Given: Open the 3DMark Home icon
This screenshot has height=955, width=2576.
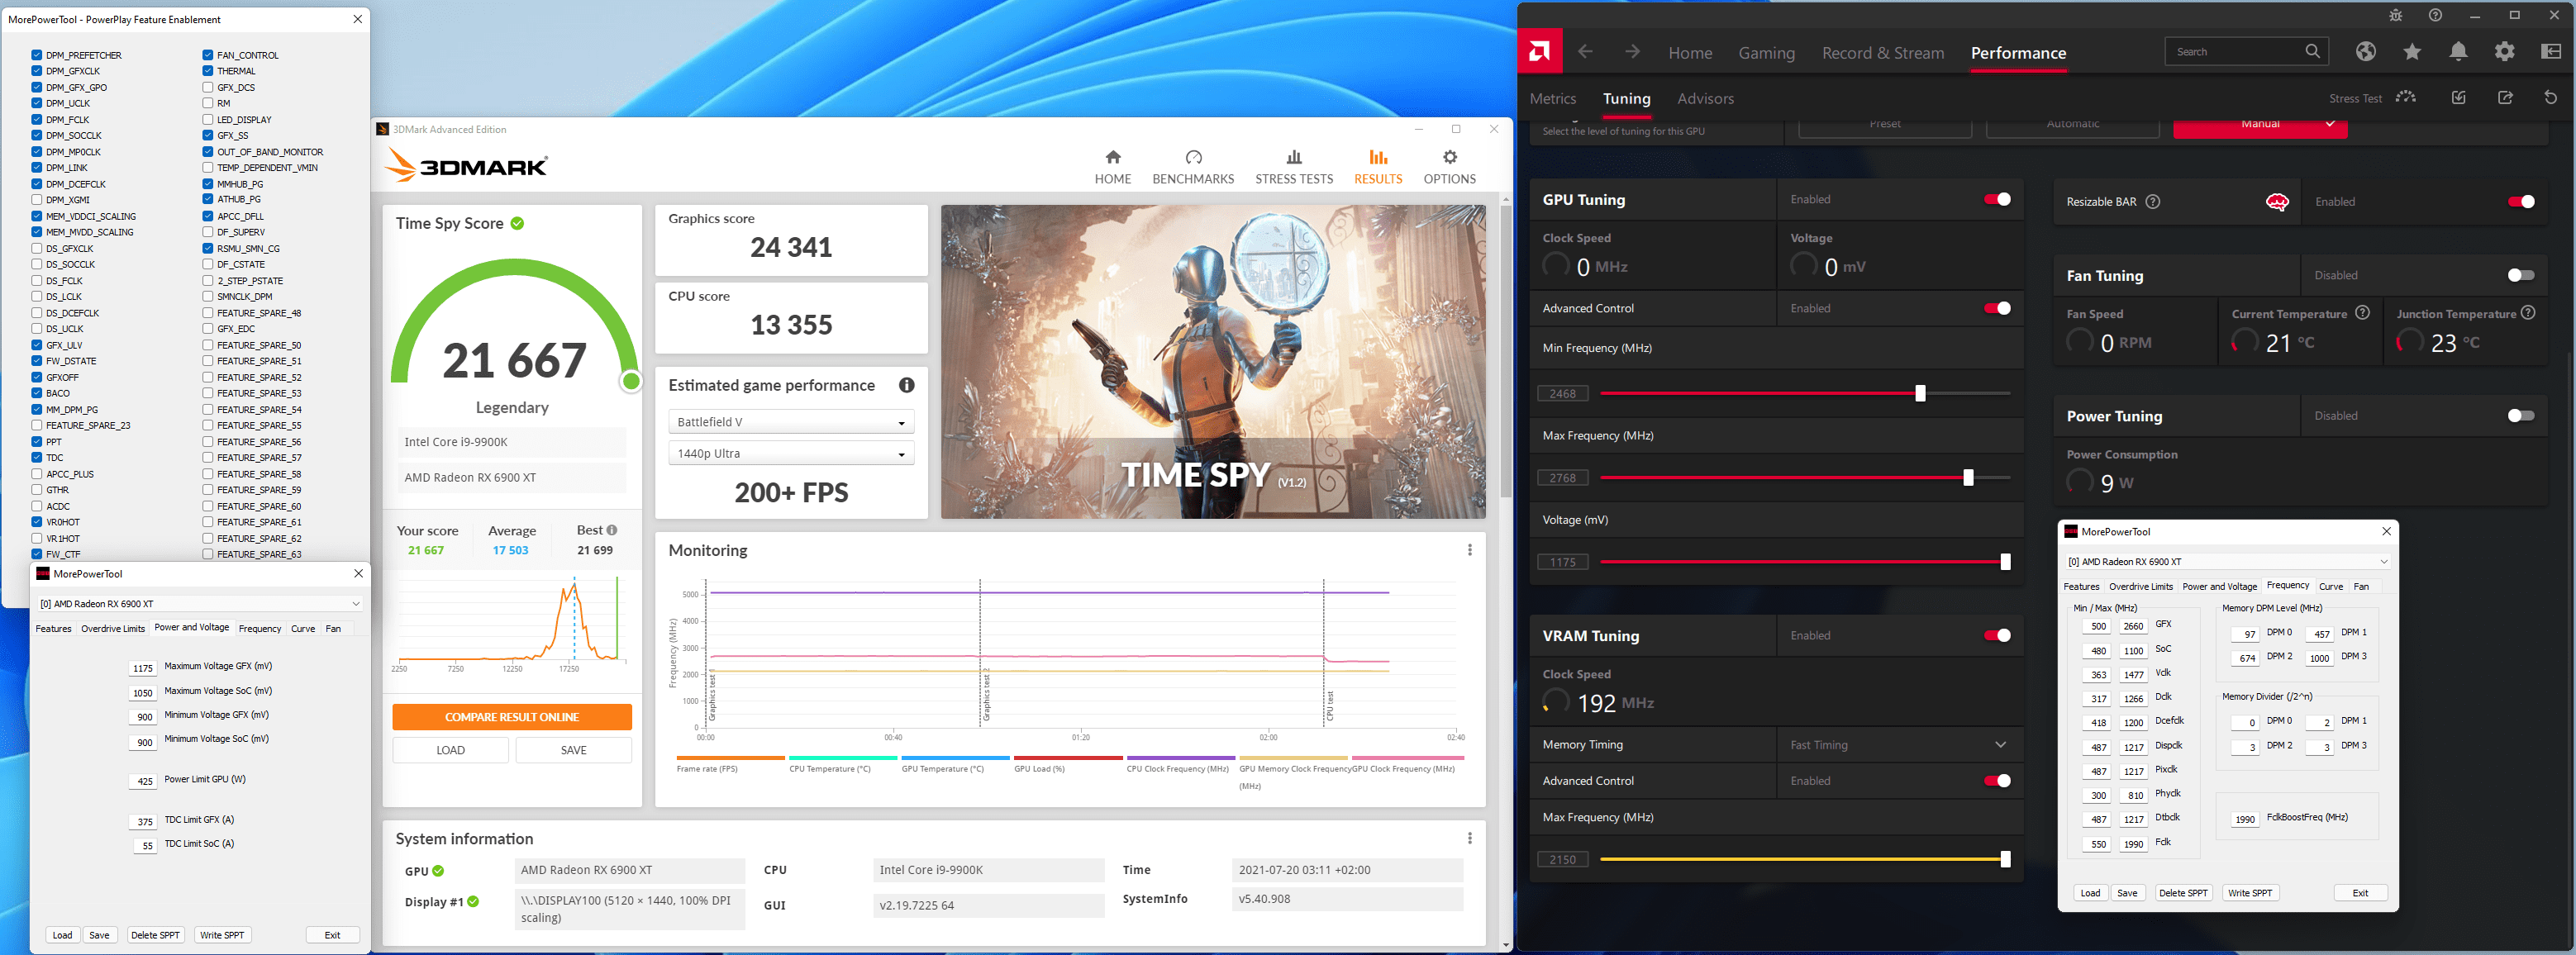Looking at the screenshot, I should pyautogui.click(x=1112, y=158).
